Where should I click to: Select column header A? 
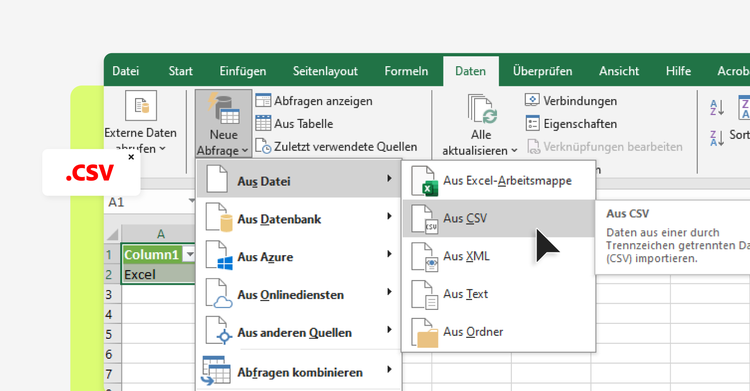[x=159, y=234]
